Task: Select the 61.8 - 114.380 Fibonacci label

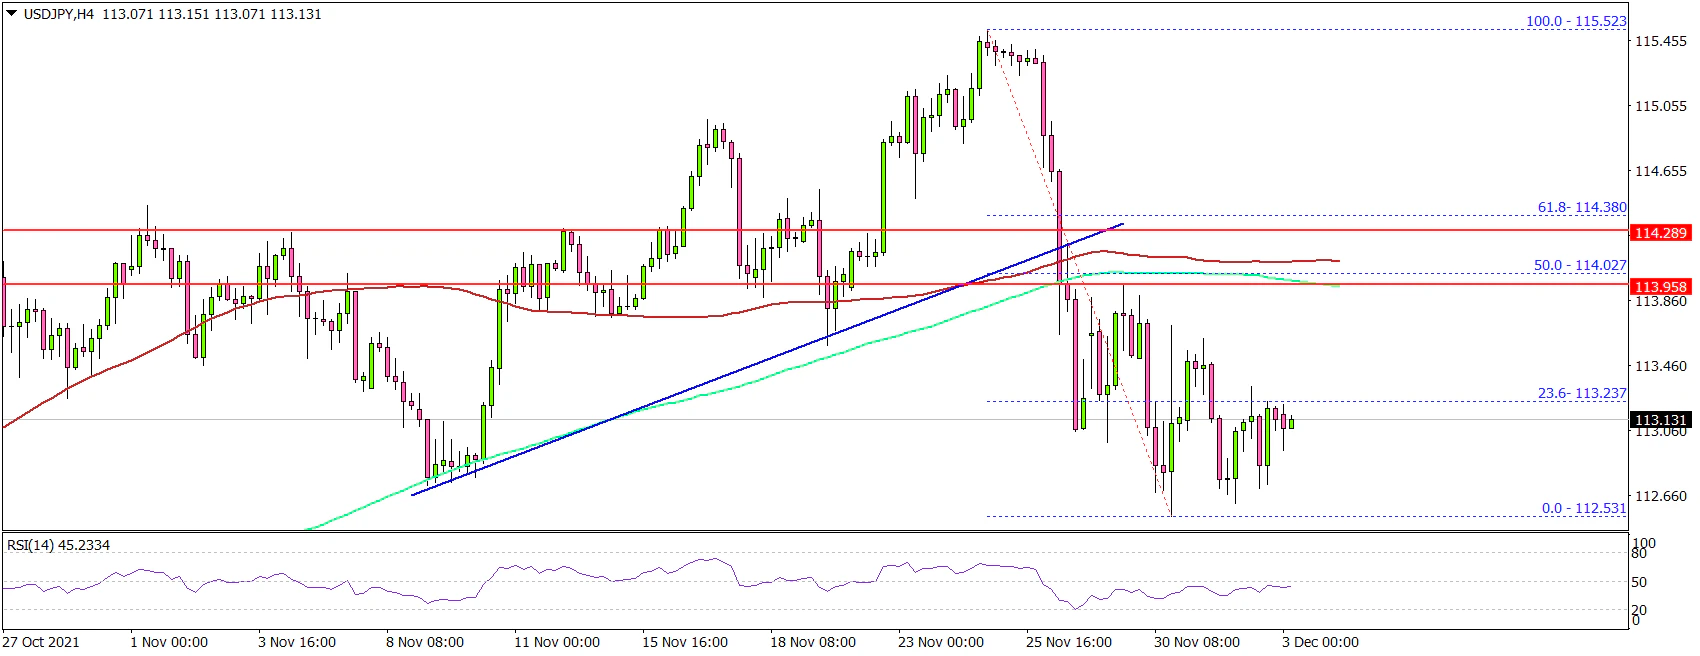Action: (x=1581, y=207)
